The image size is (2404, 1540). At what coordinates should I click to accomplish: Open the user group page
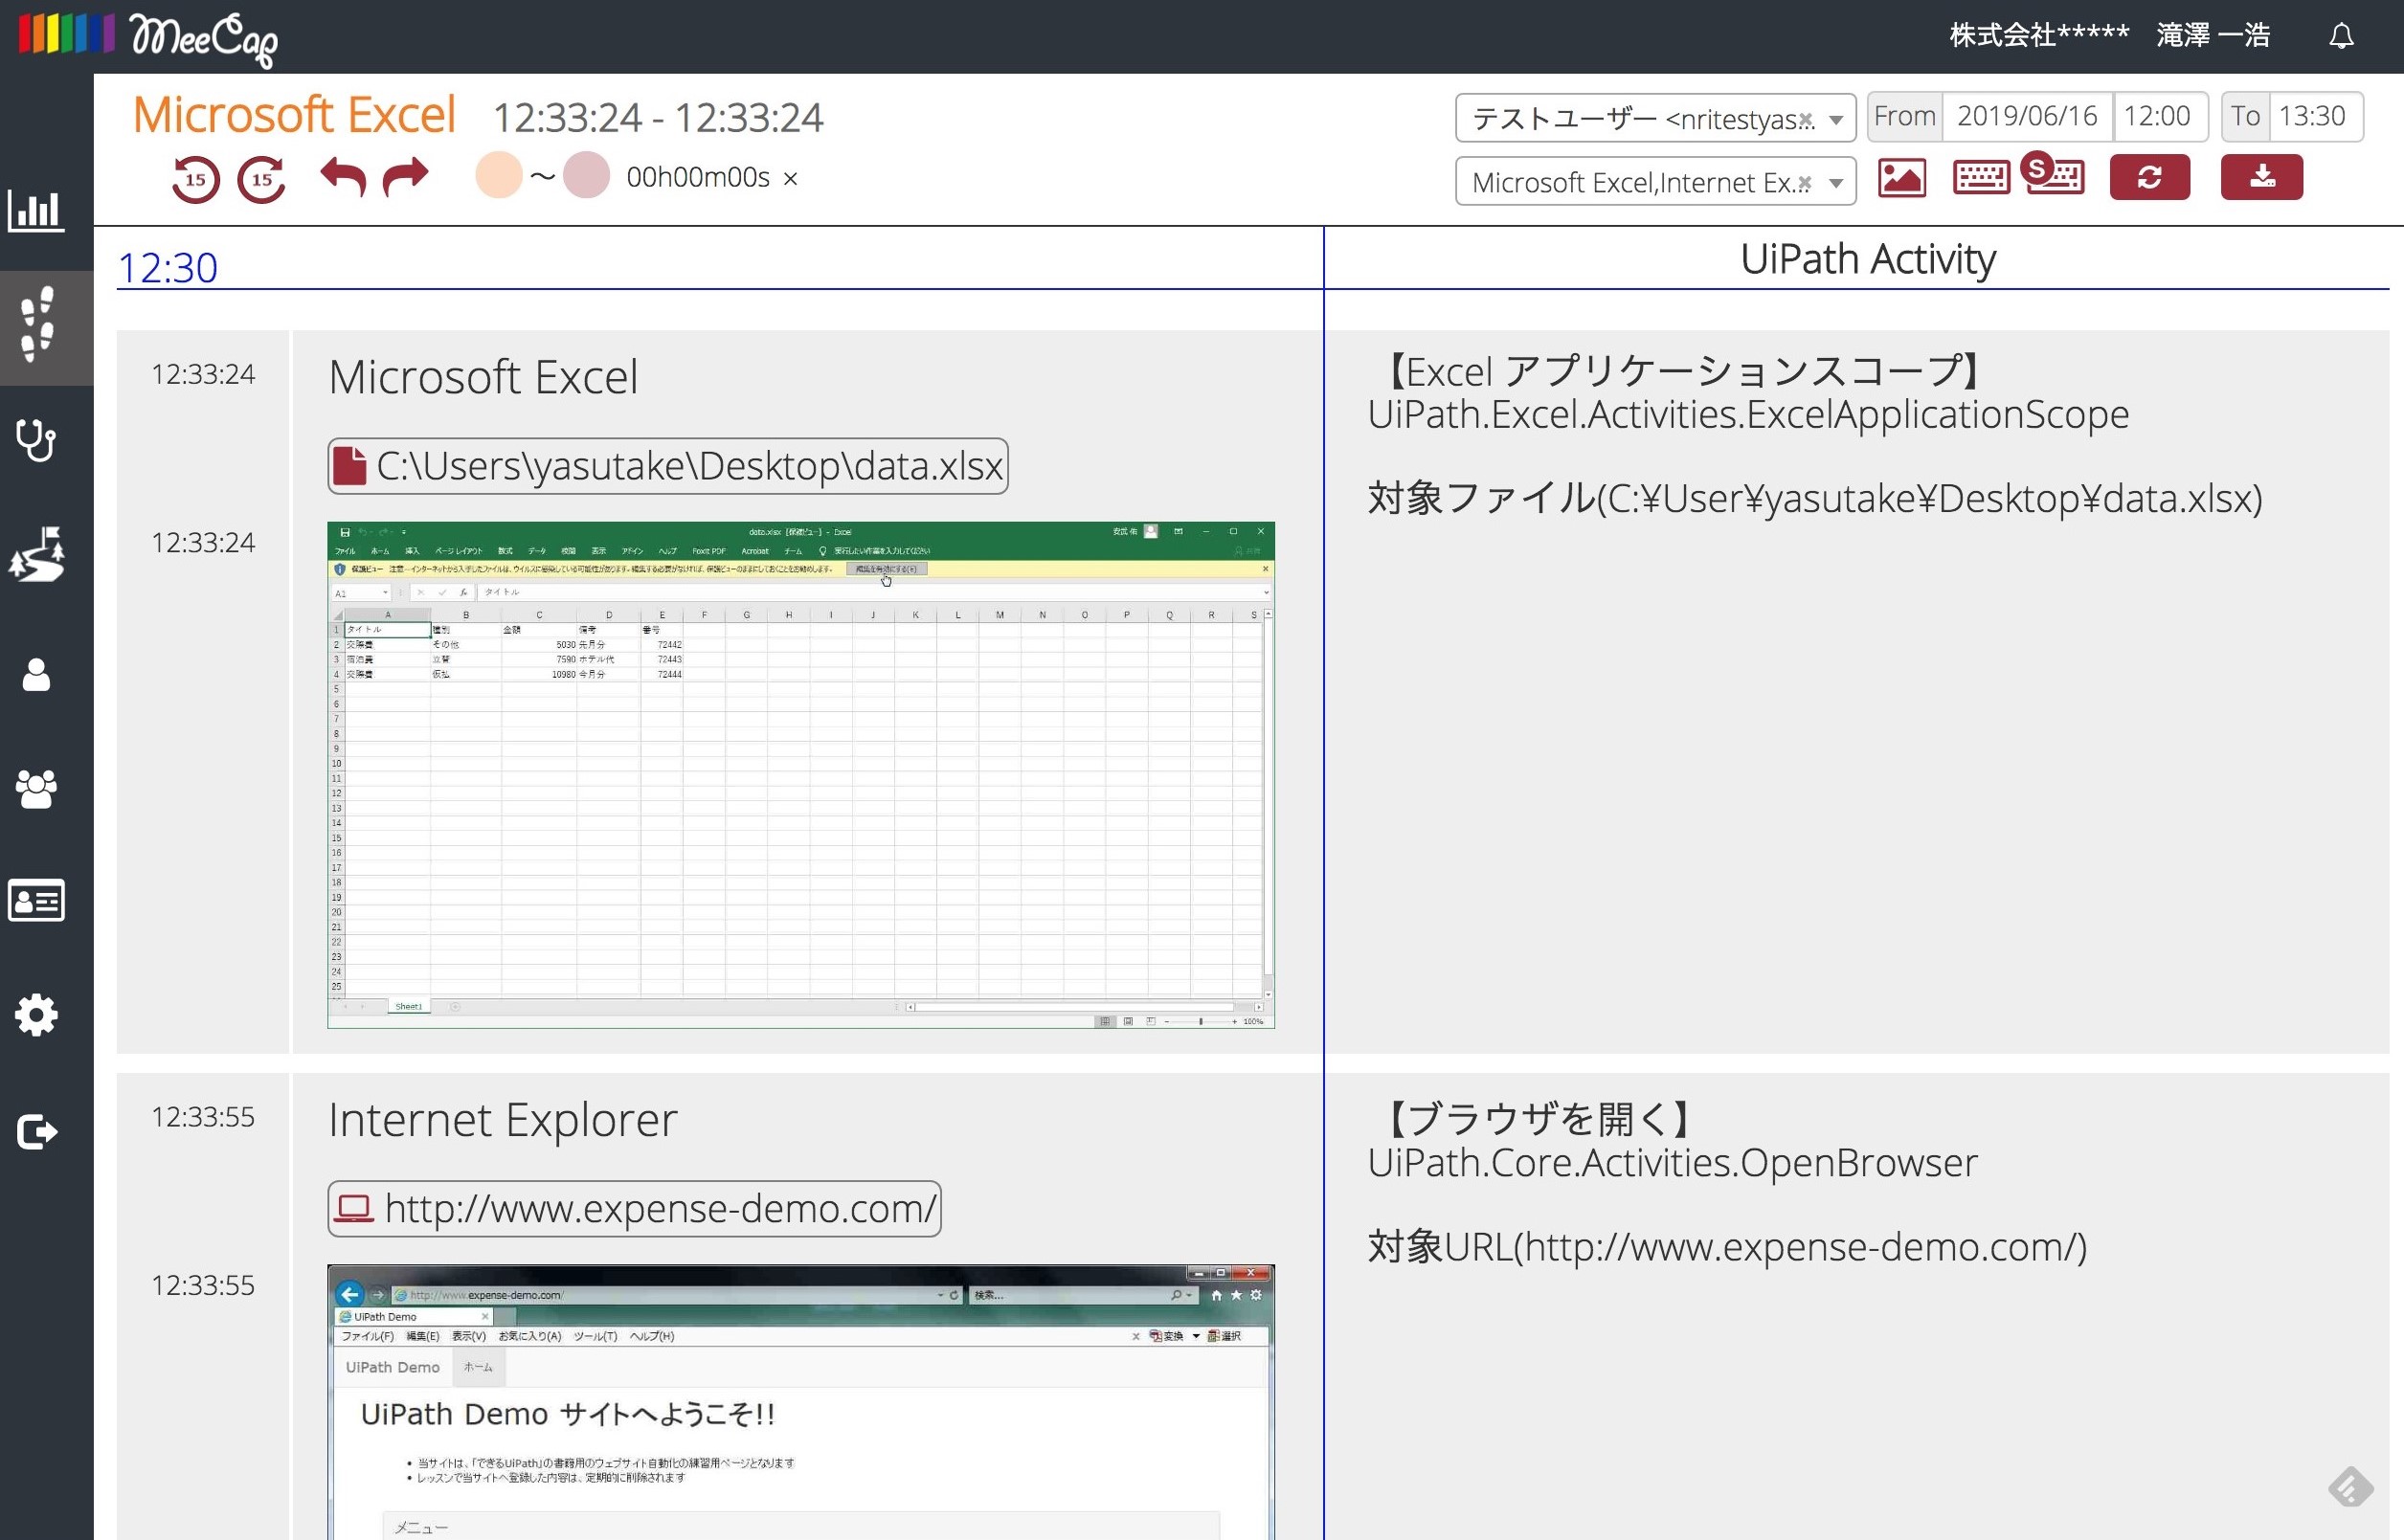click(37, 789)
